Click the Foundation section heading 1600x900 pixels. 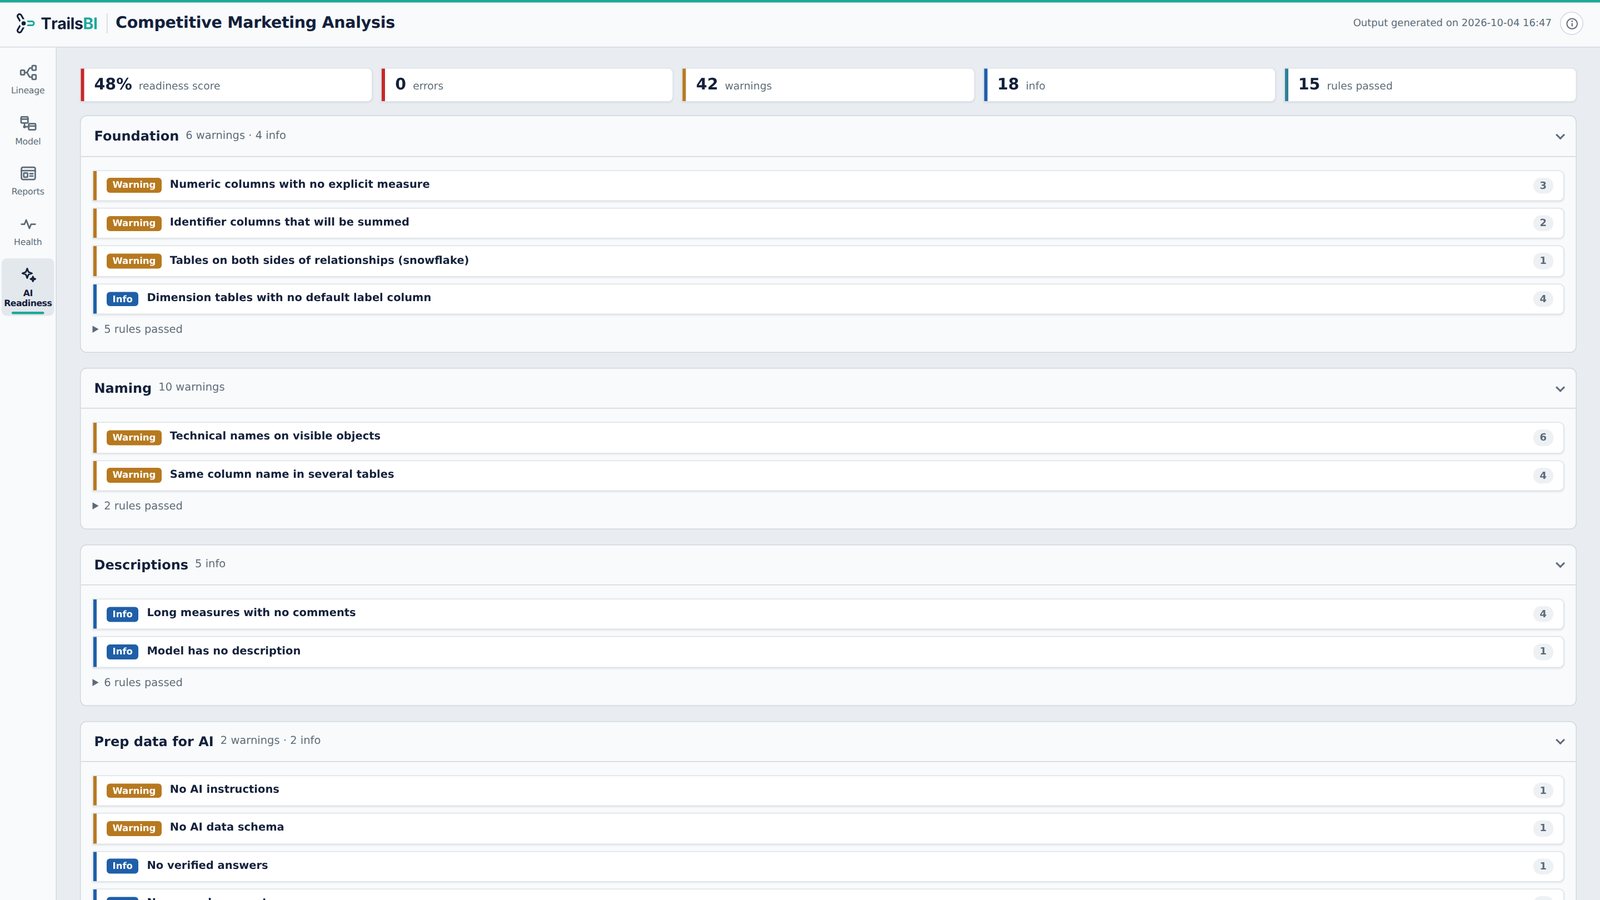pyautogui.click(x=136, y=136)
